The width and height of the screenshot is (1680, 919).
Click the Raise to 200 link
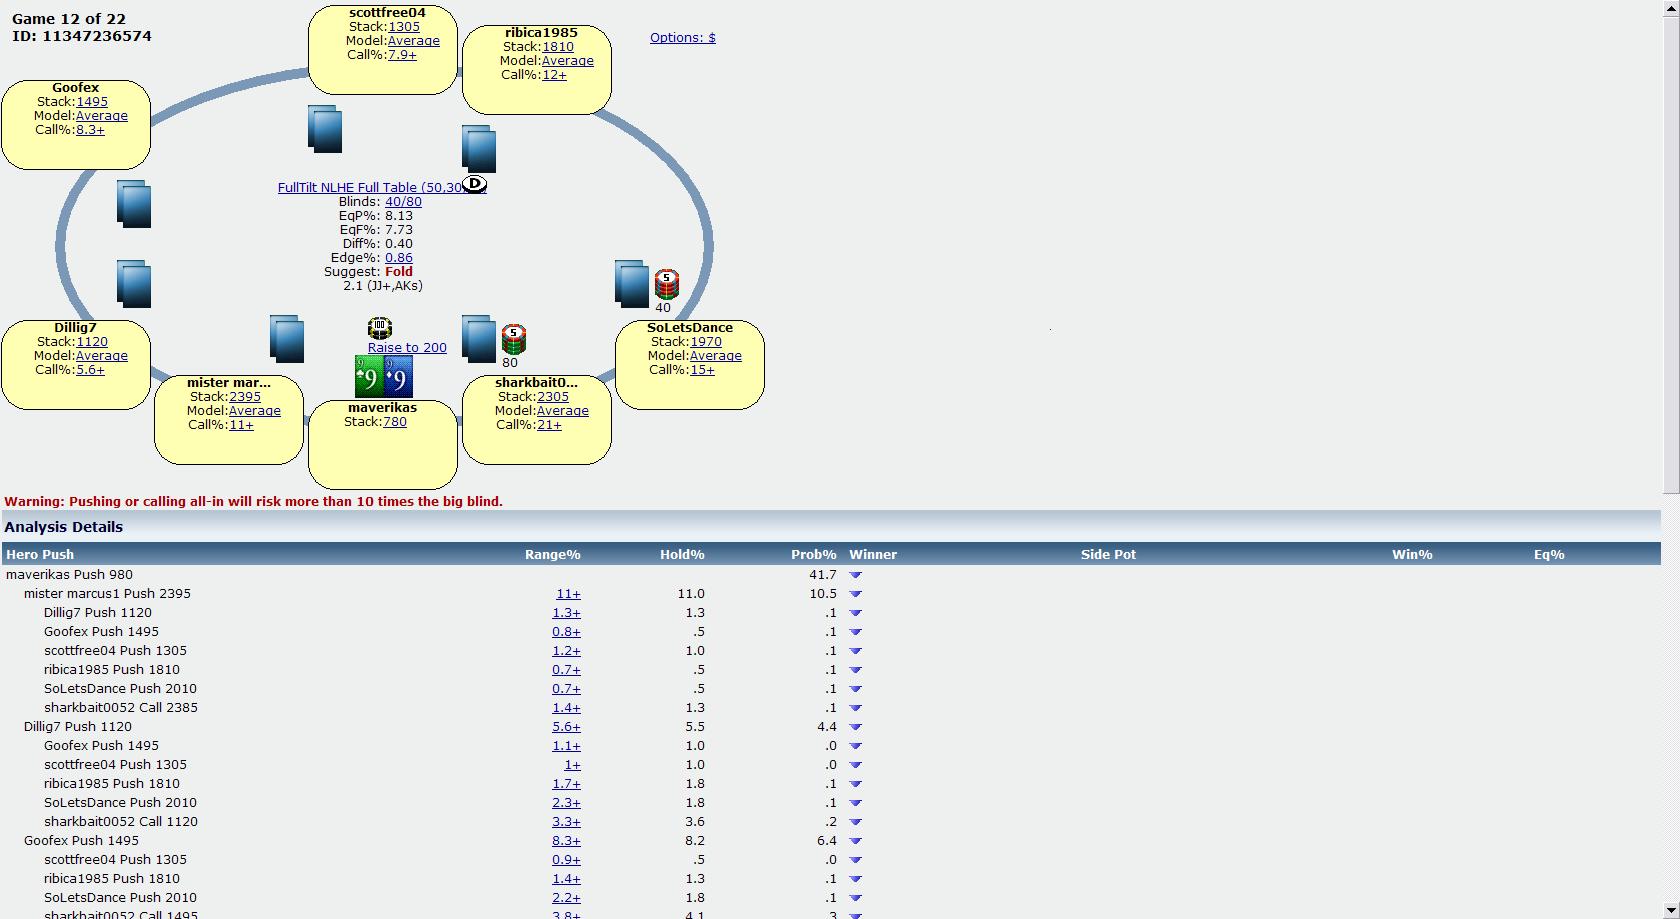[407, 348]
